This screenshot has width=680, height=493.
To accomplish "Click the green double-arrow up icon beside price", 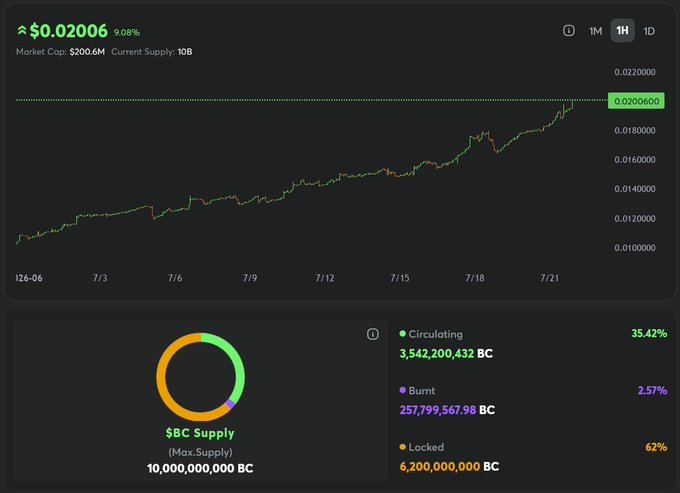I will pyautogui.click(x=22, y=31).
